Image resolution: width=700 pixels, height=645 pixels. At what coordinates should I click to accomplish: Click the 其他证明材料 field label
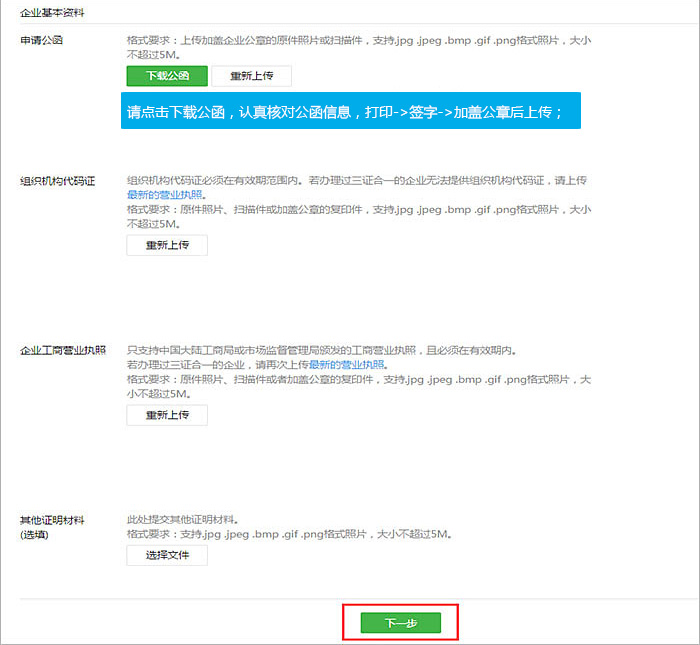pos(52,520)
